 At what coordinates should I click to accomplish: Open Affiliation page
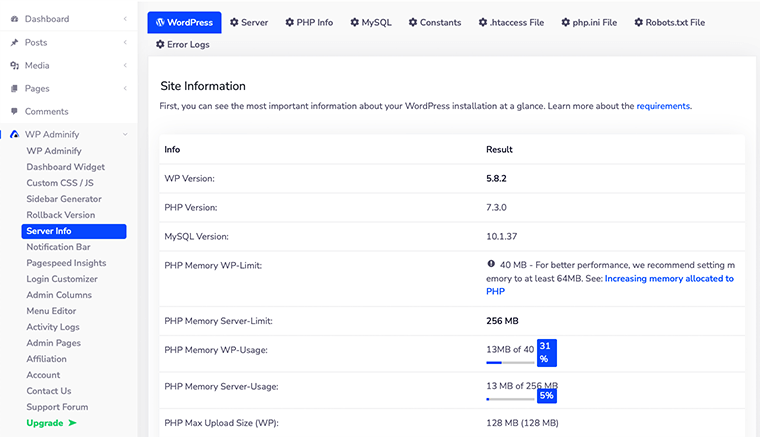coord(47,359)
